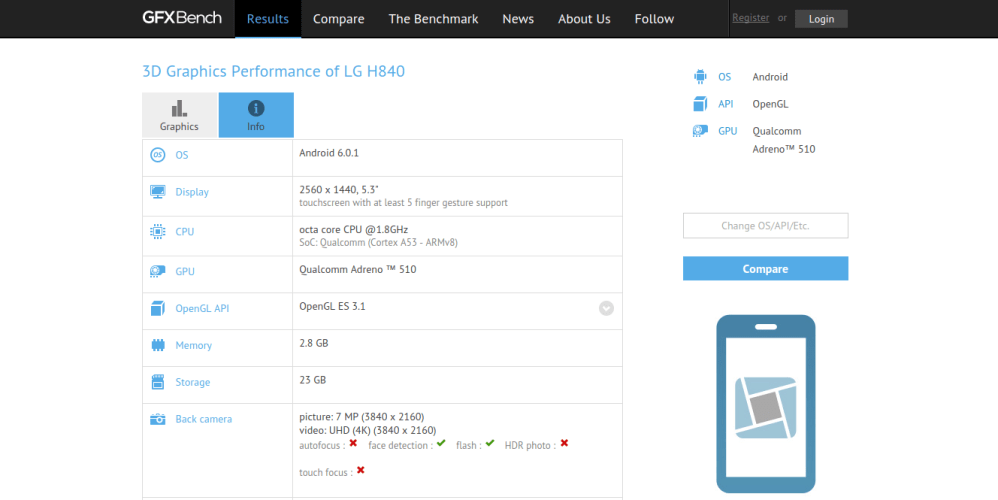Click the GFXBench logo
Viewport: 998px width, 500px height.
[182, 18]
